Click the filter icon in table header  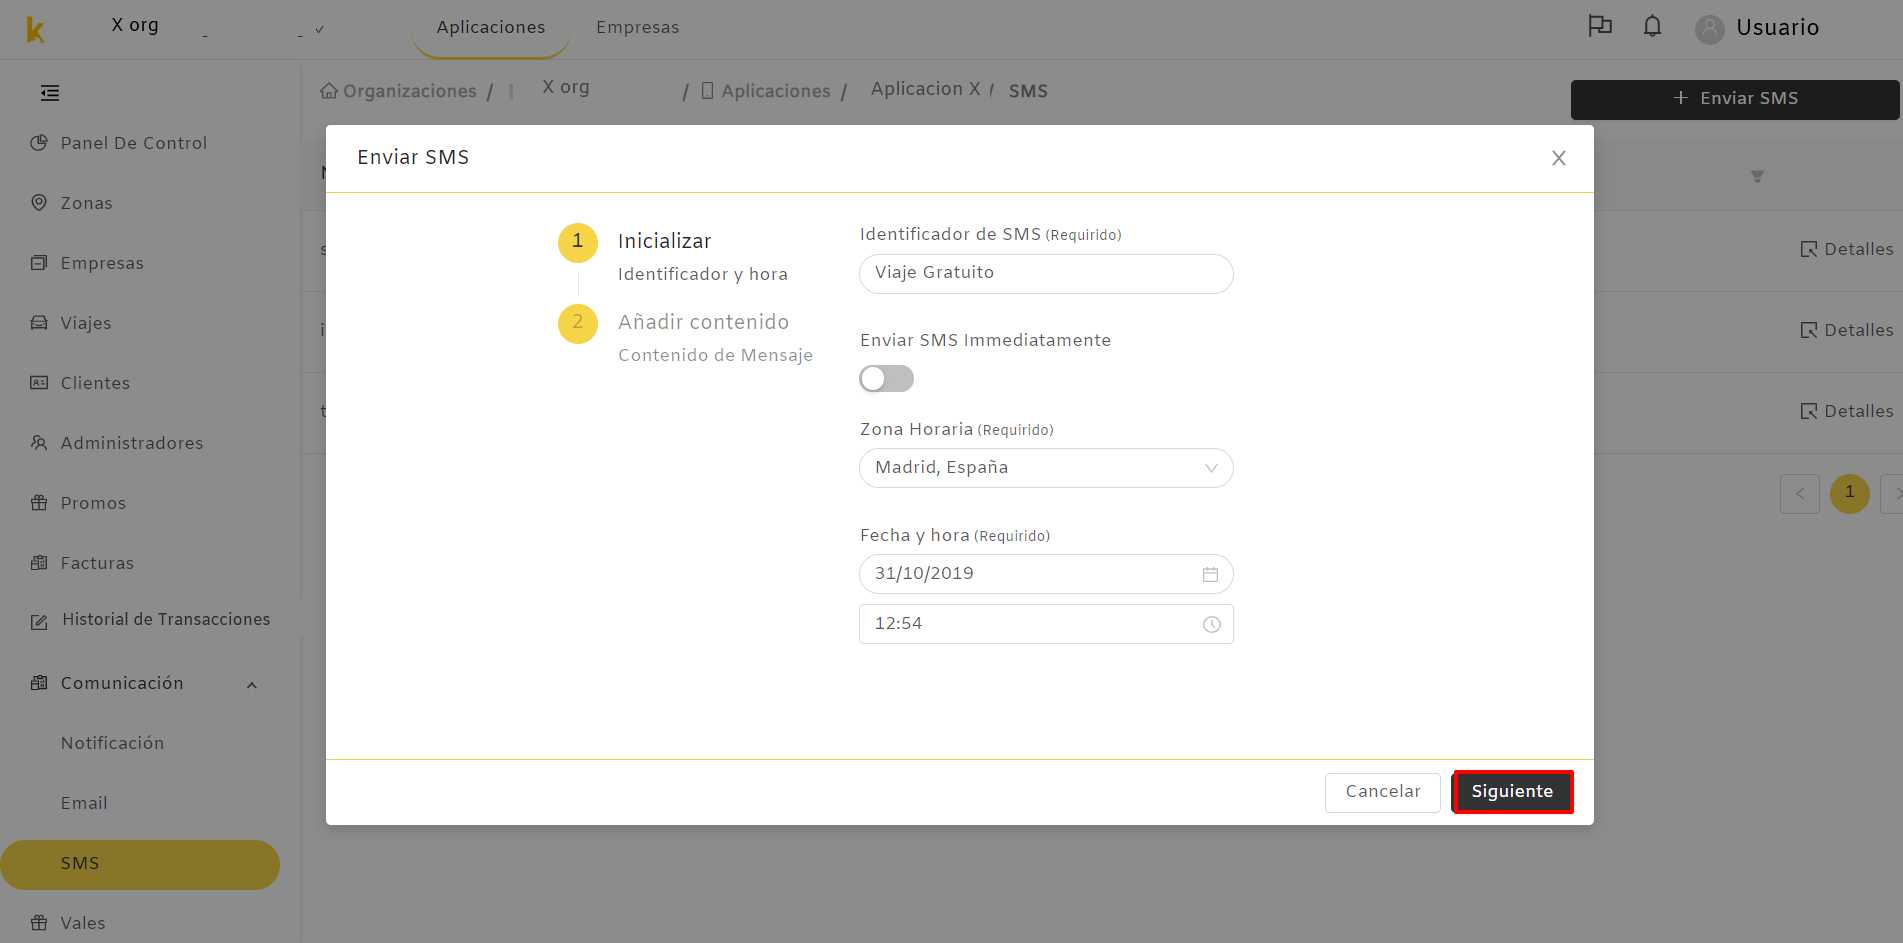point(1757,176)
